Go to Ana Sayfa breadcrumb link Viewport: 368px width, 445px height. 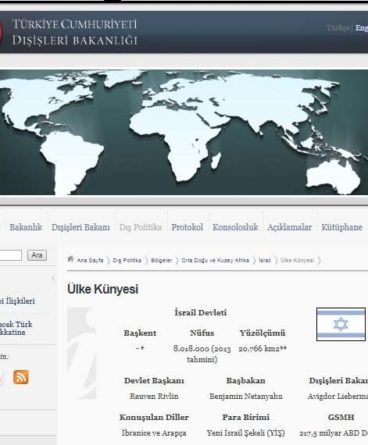[90, 260]
